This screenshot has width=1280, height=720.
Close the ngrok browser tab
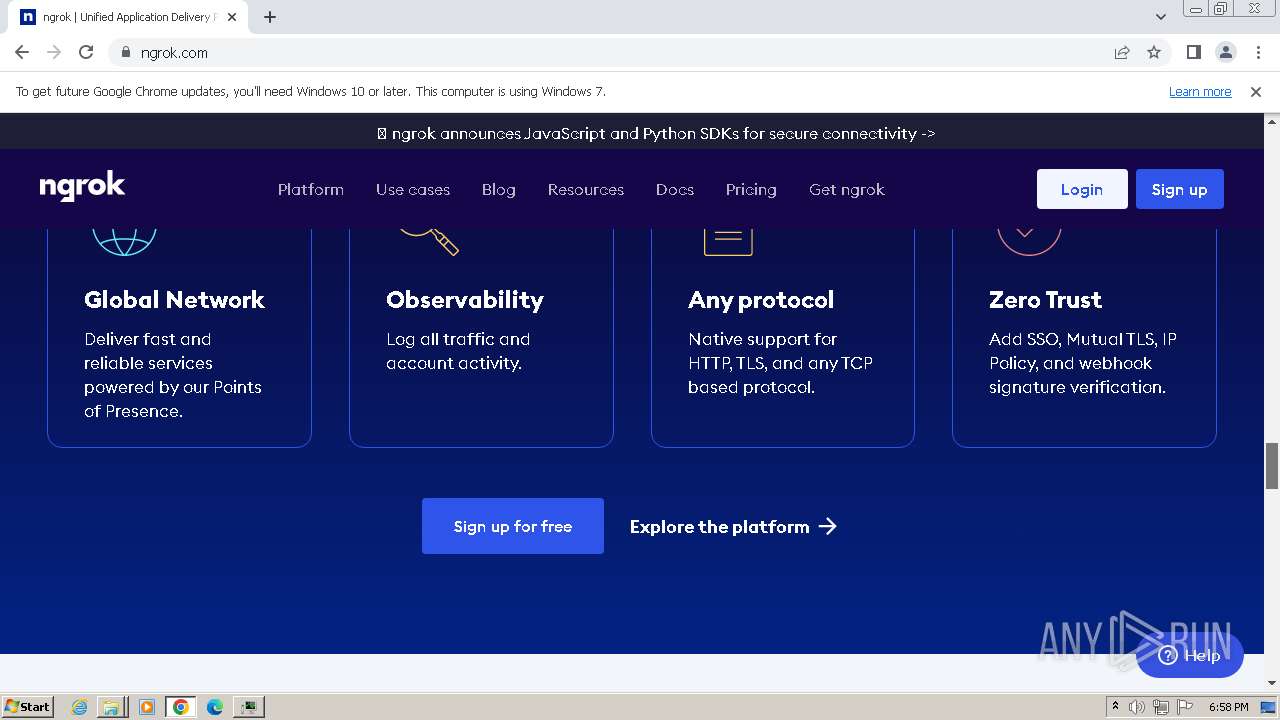(232, 17)
